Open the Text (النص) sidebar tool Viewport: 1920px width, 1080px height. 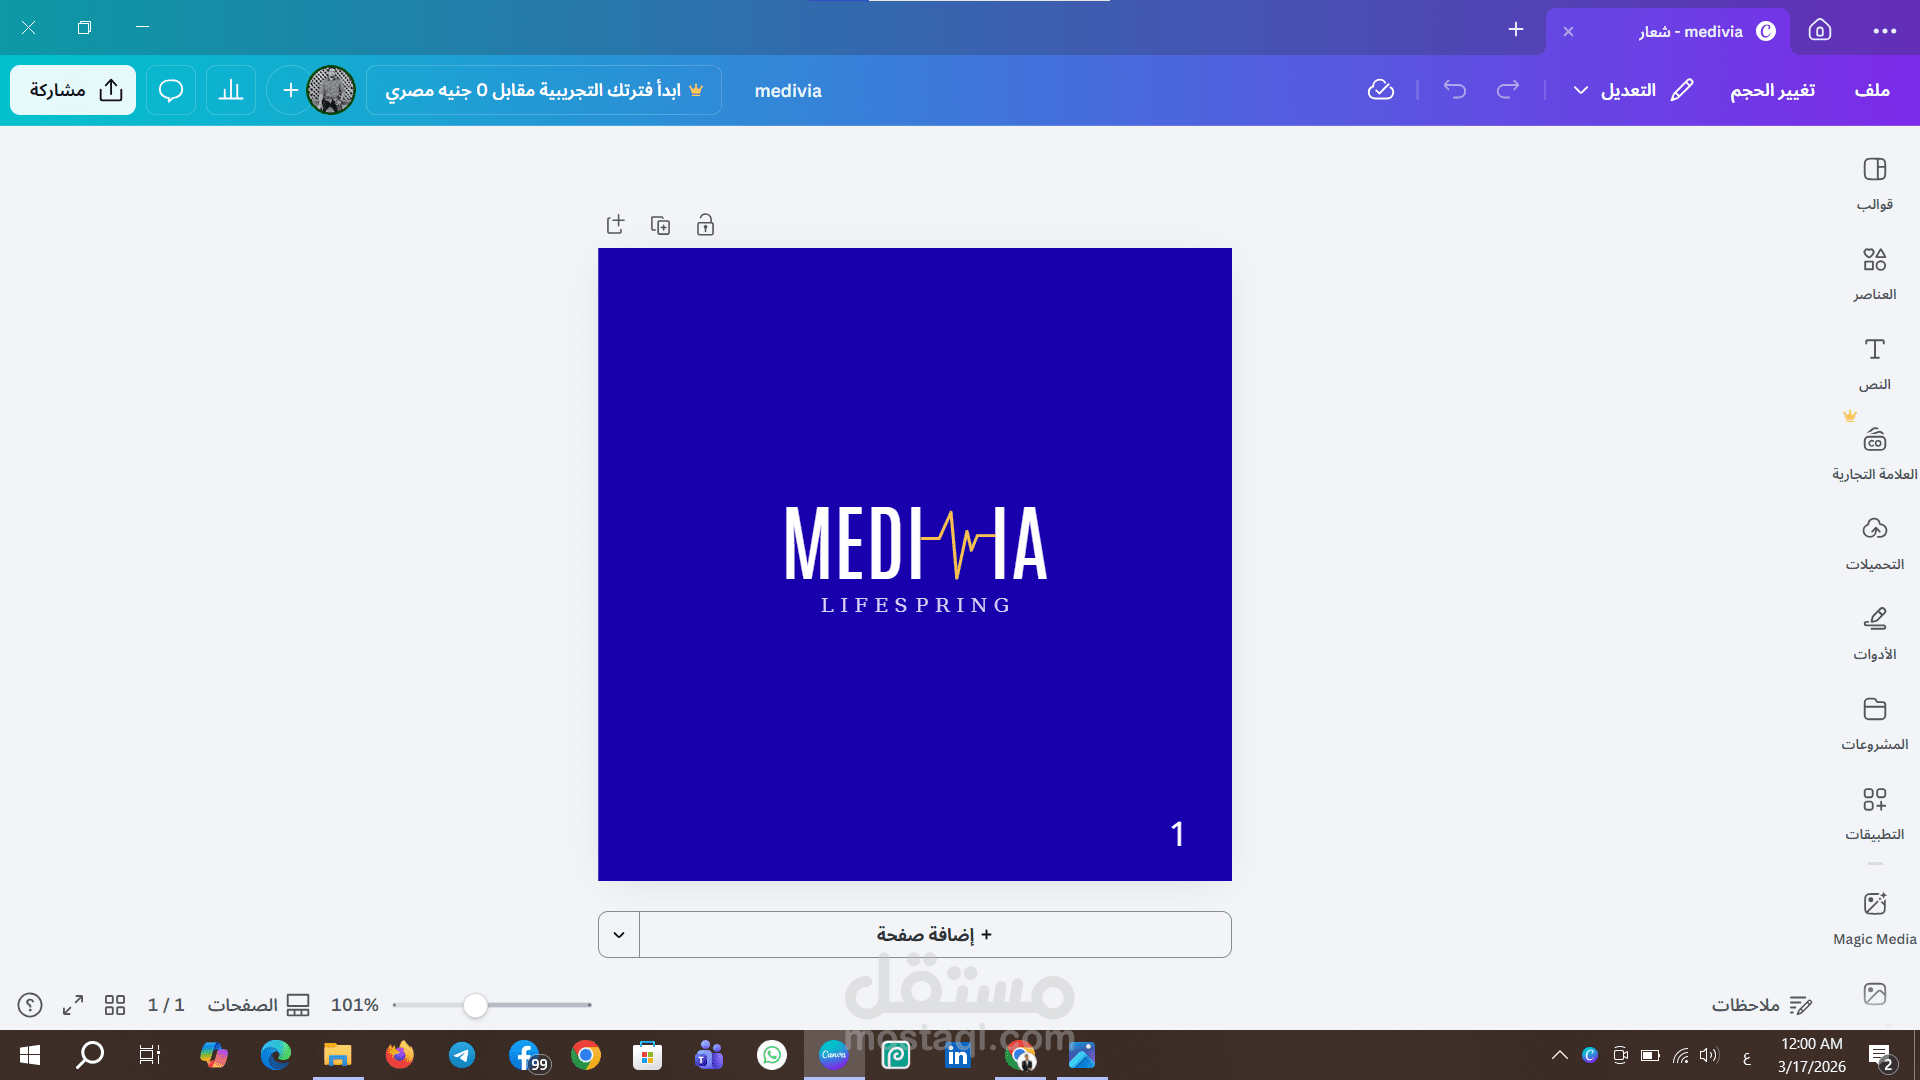pyautogui.click(x=1874, y=363)
